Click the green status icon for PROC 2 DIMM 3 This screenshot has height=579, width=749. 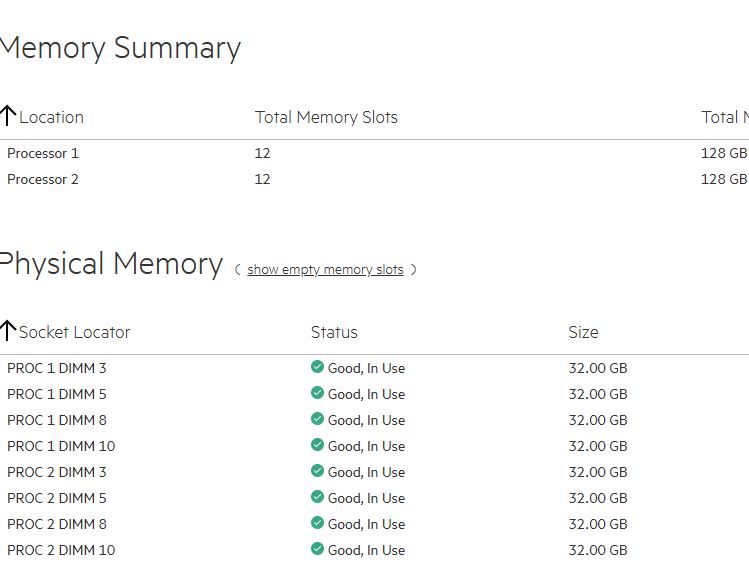(x=317, y=471)
